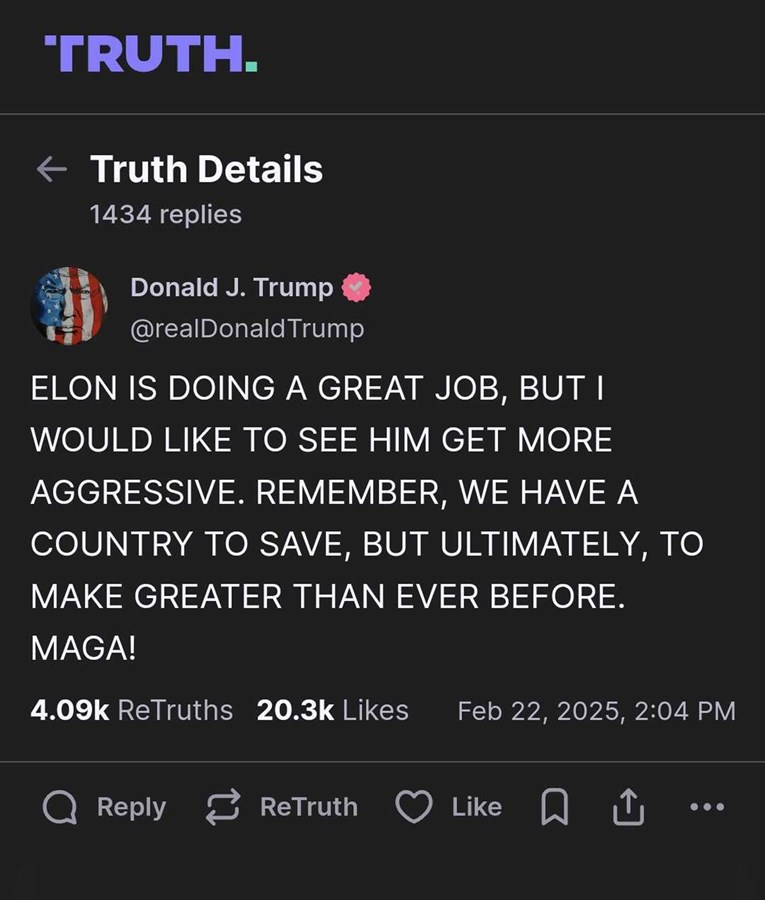
Task: Click the ReTruth text label
Action: point(308,807)
